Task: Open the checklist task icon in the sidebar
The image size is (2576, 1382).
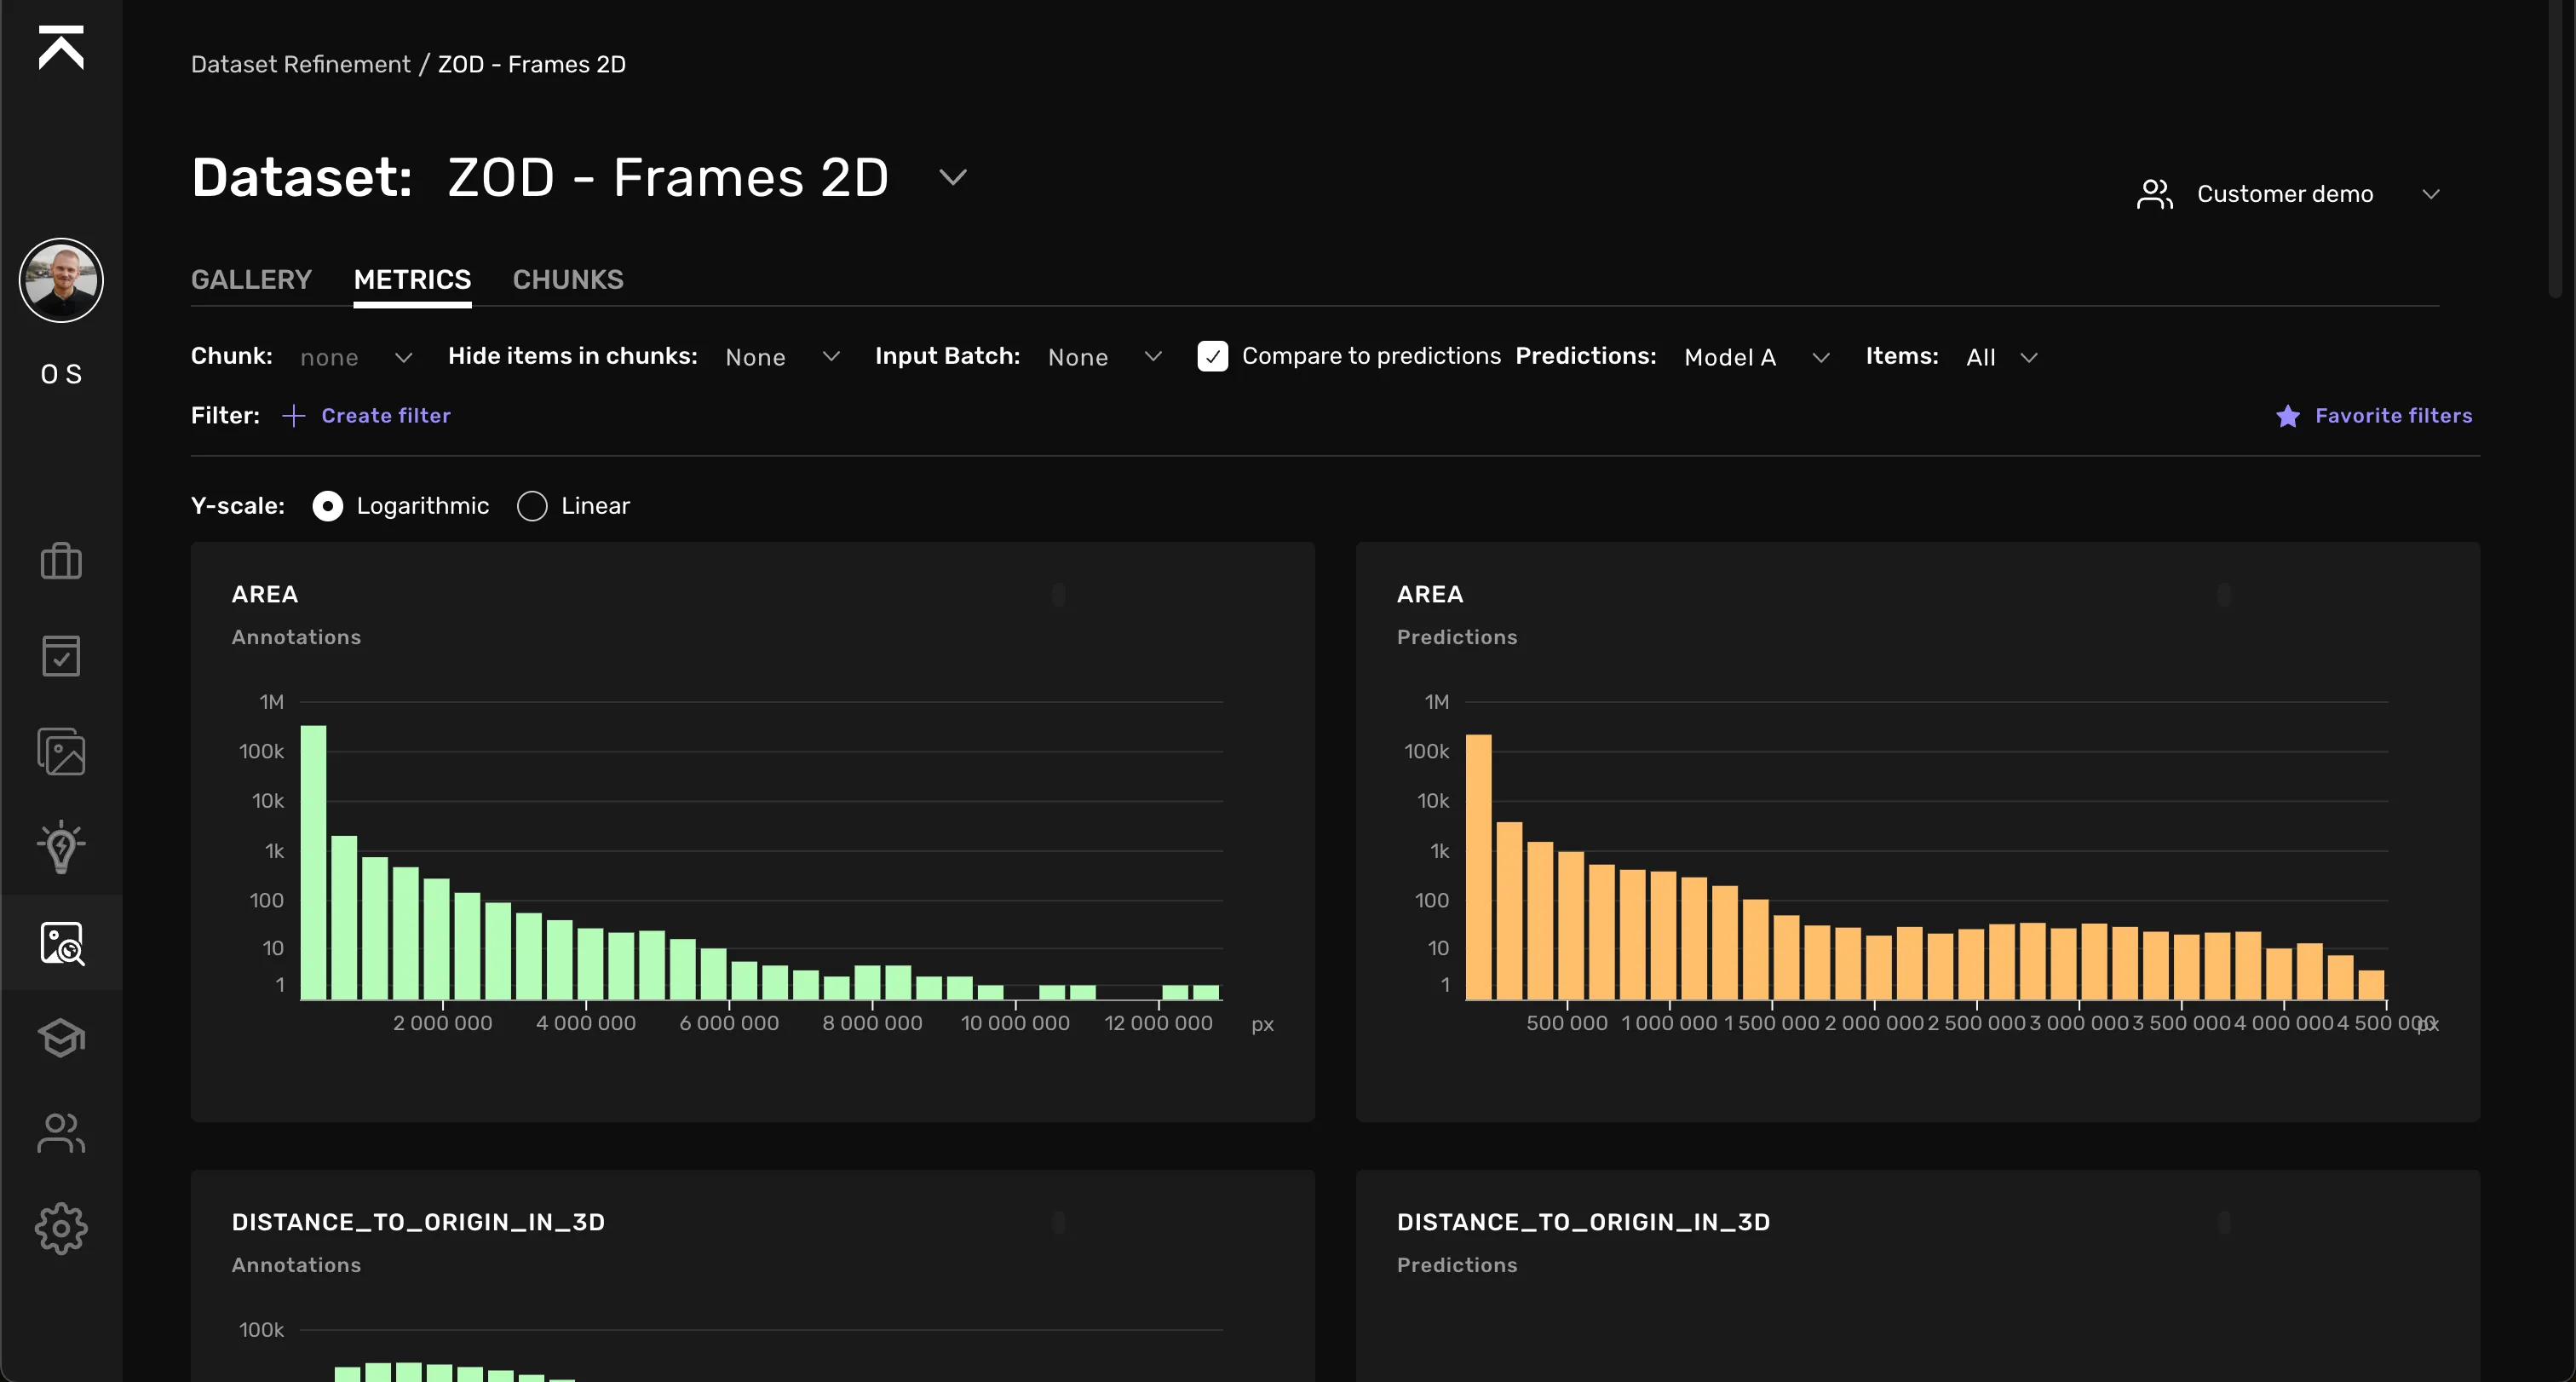Action: [61, 656]
